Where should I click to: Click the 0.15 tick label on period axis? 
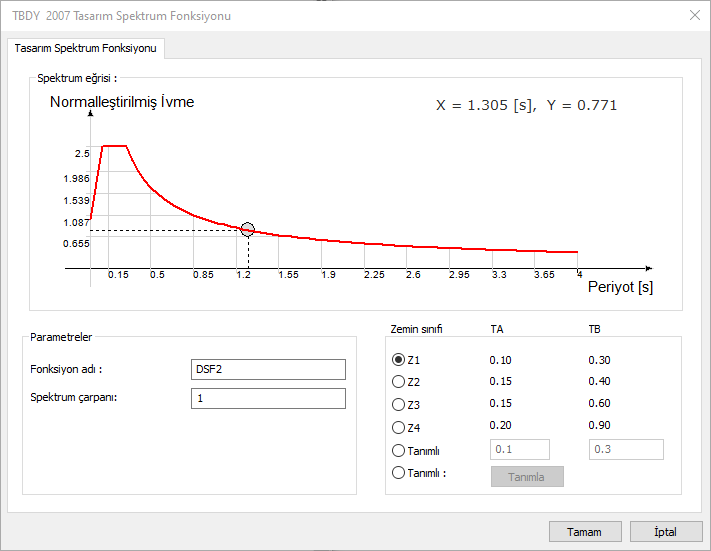pyautogui.click(x=118, y=274)
